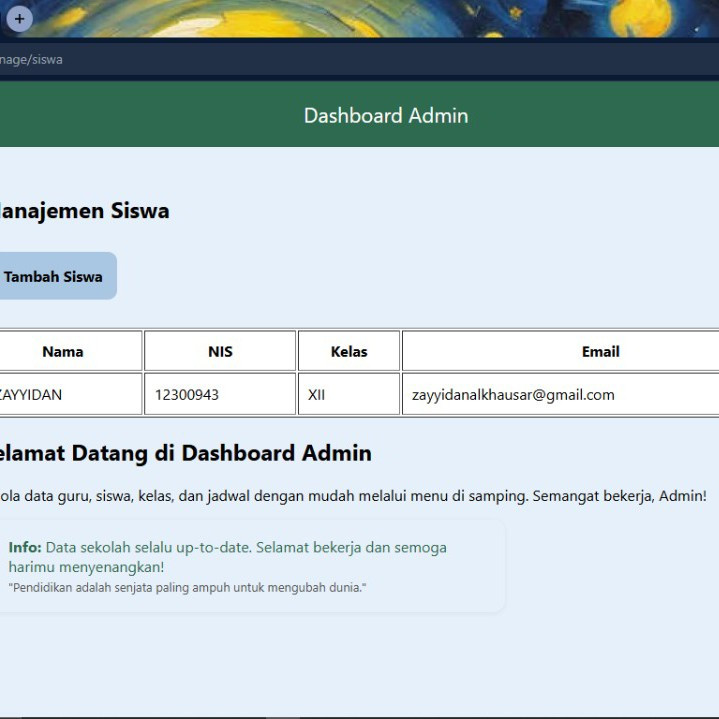Select the harimu menyenangkan info text

(x=86, y=567)
